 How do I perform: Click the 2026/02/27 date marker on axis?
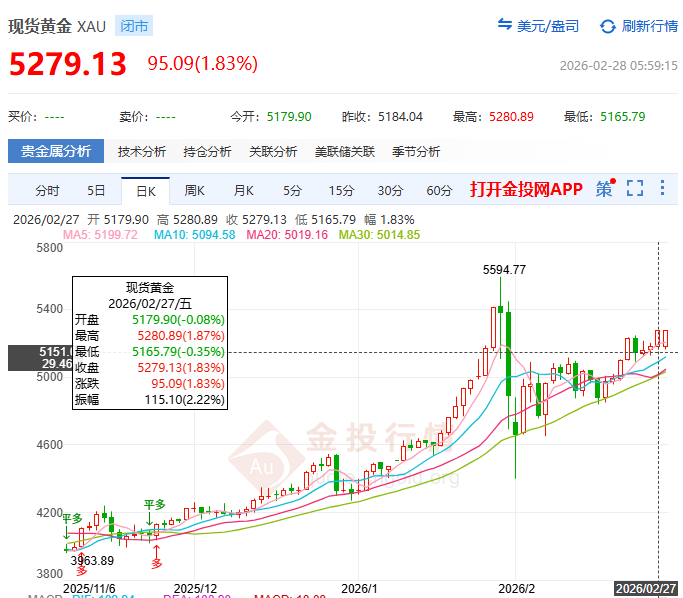tap(646, 588)
